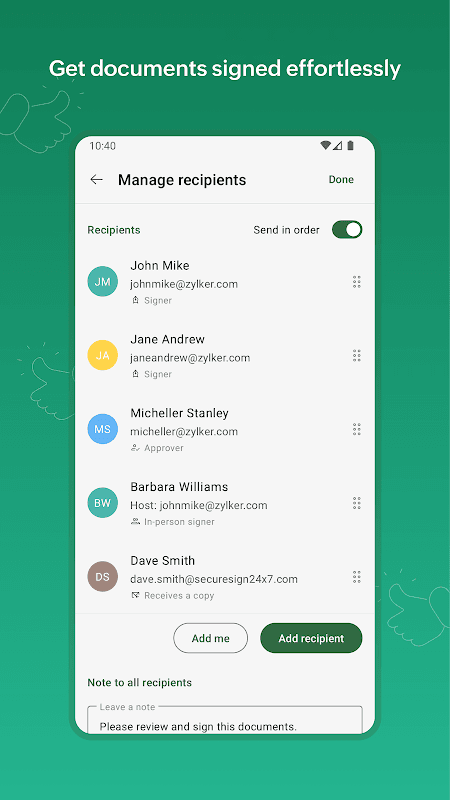This screenshot has width=450, height=800.
Task: Click the 10:40 clock in the status bar
Action: [103, 146]
